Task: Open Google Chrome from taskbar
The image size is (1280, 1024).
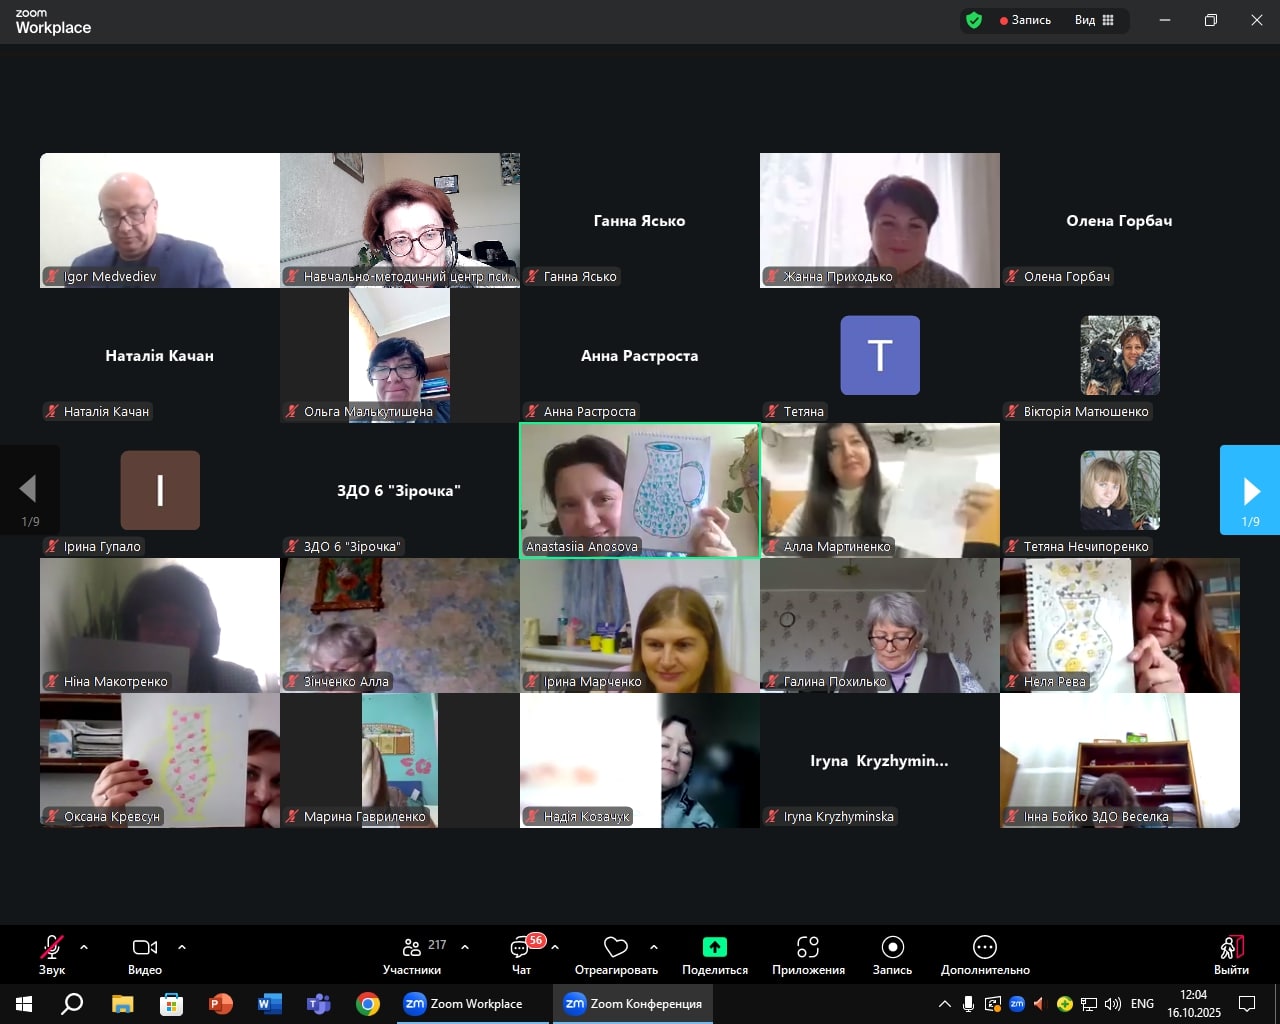Action: [x=368, y=1004]
